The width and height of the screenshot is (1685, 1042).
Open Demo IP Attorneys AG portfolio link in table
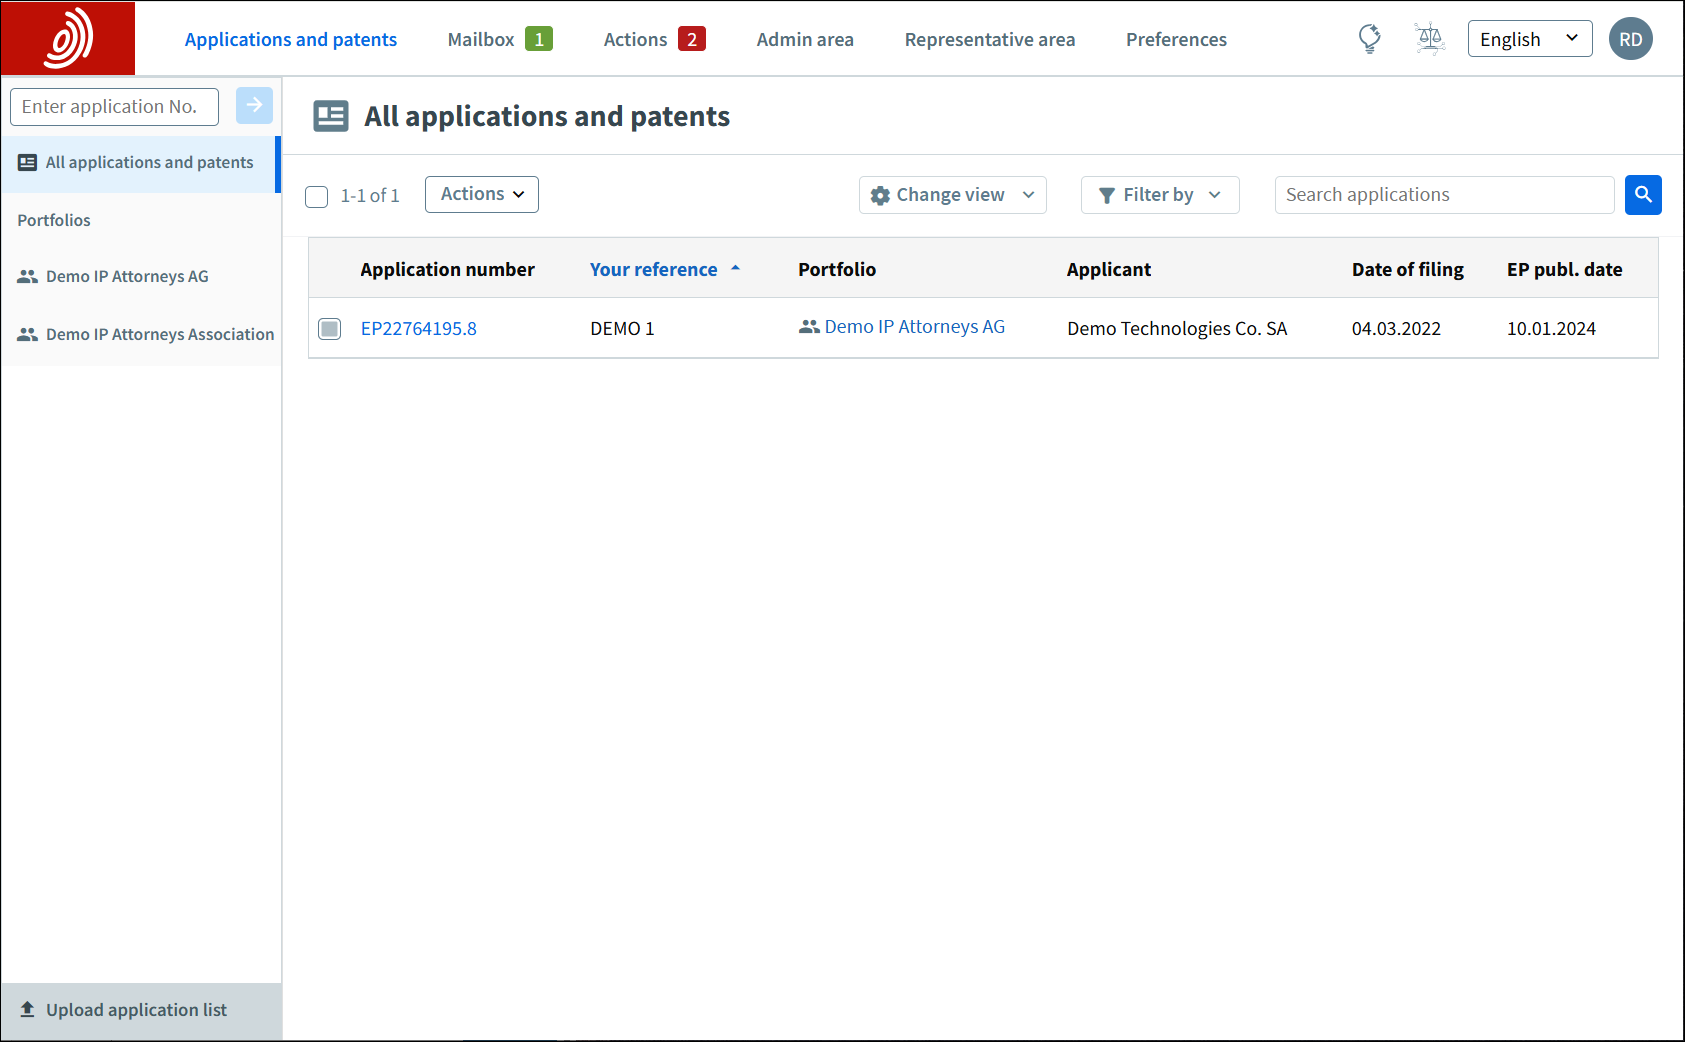click(914, 327)
